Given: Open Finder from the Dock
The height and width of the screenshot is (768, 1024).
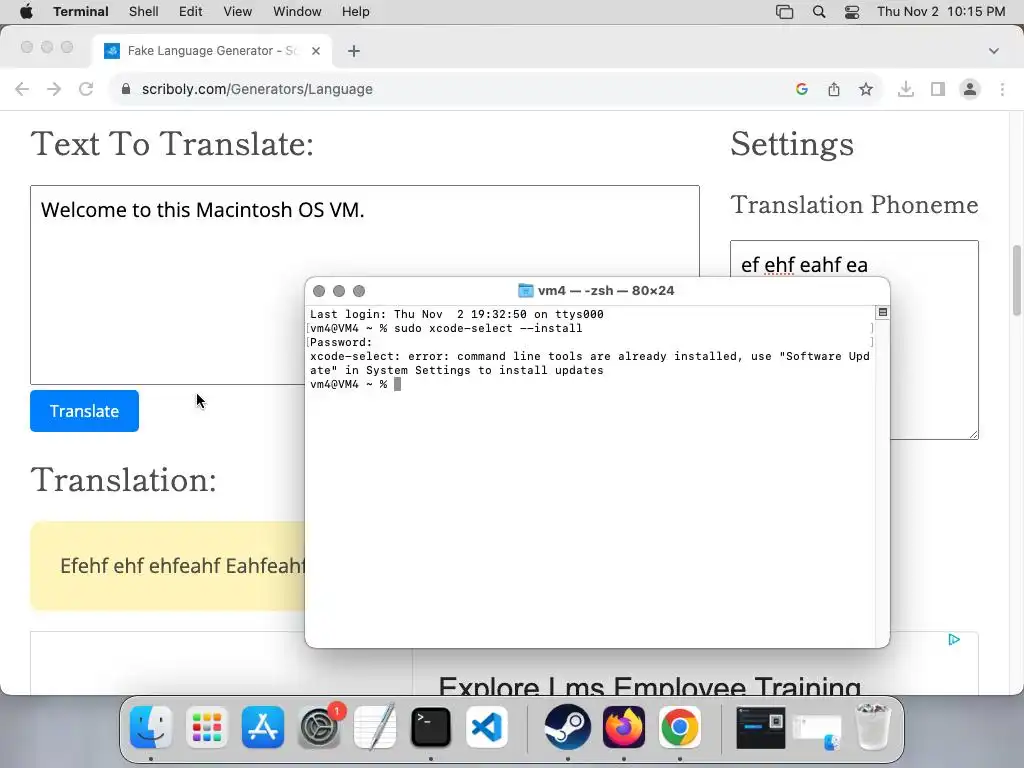Looking at the screenshot, I should pyautogui.click(x=151, y=727).
